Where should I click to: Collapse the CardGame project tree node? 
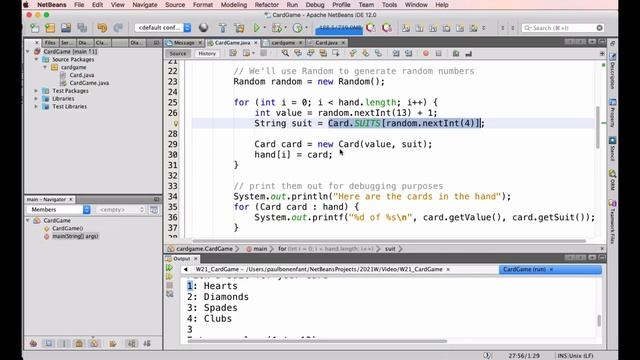pyautogui.click(x=28, y=52)
